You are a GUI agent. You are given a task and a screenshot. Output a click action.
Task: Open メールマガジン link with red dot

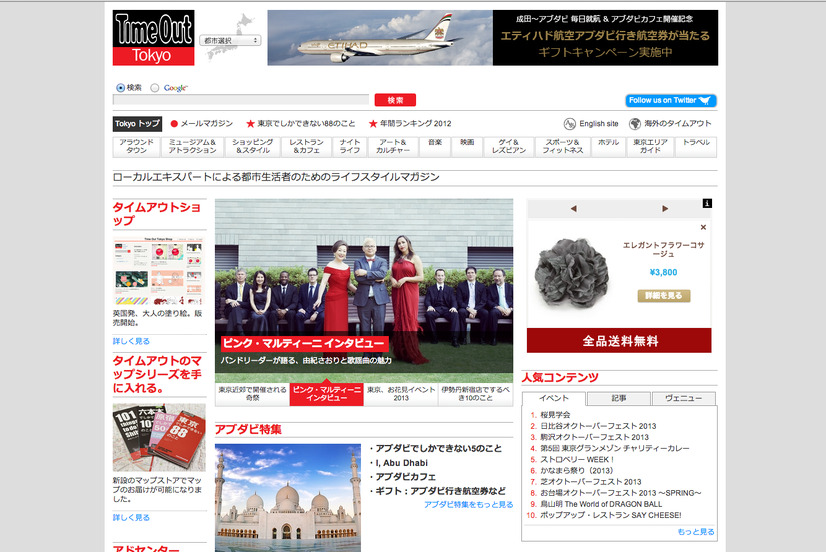point(202,124)
